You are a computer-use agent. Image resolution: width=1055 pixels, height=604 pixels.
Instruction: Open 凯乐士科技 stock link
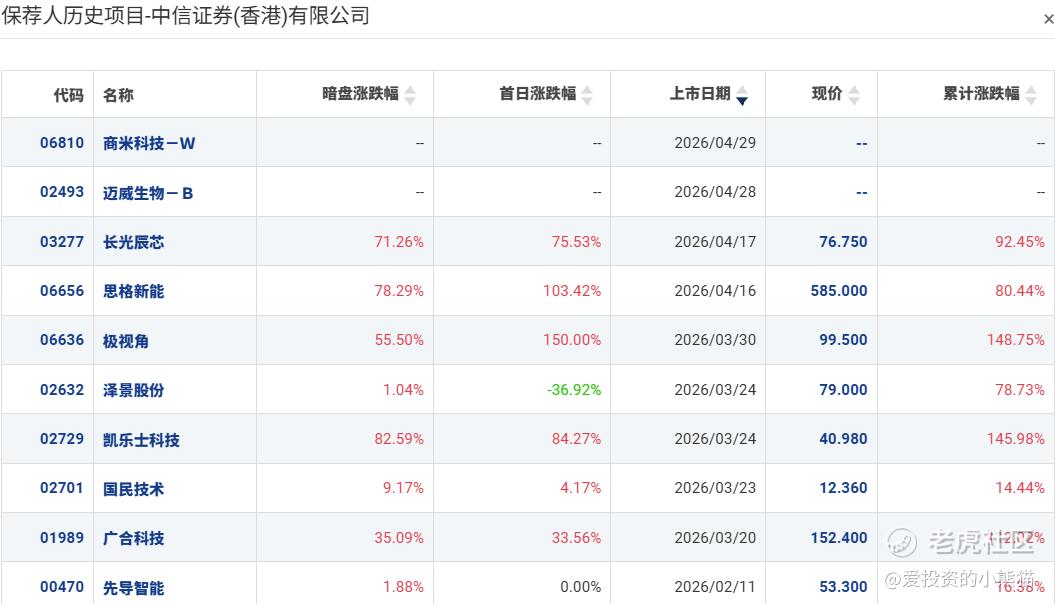141,440
